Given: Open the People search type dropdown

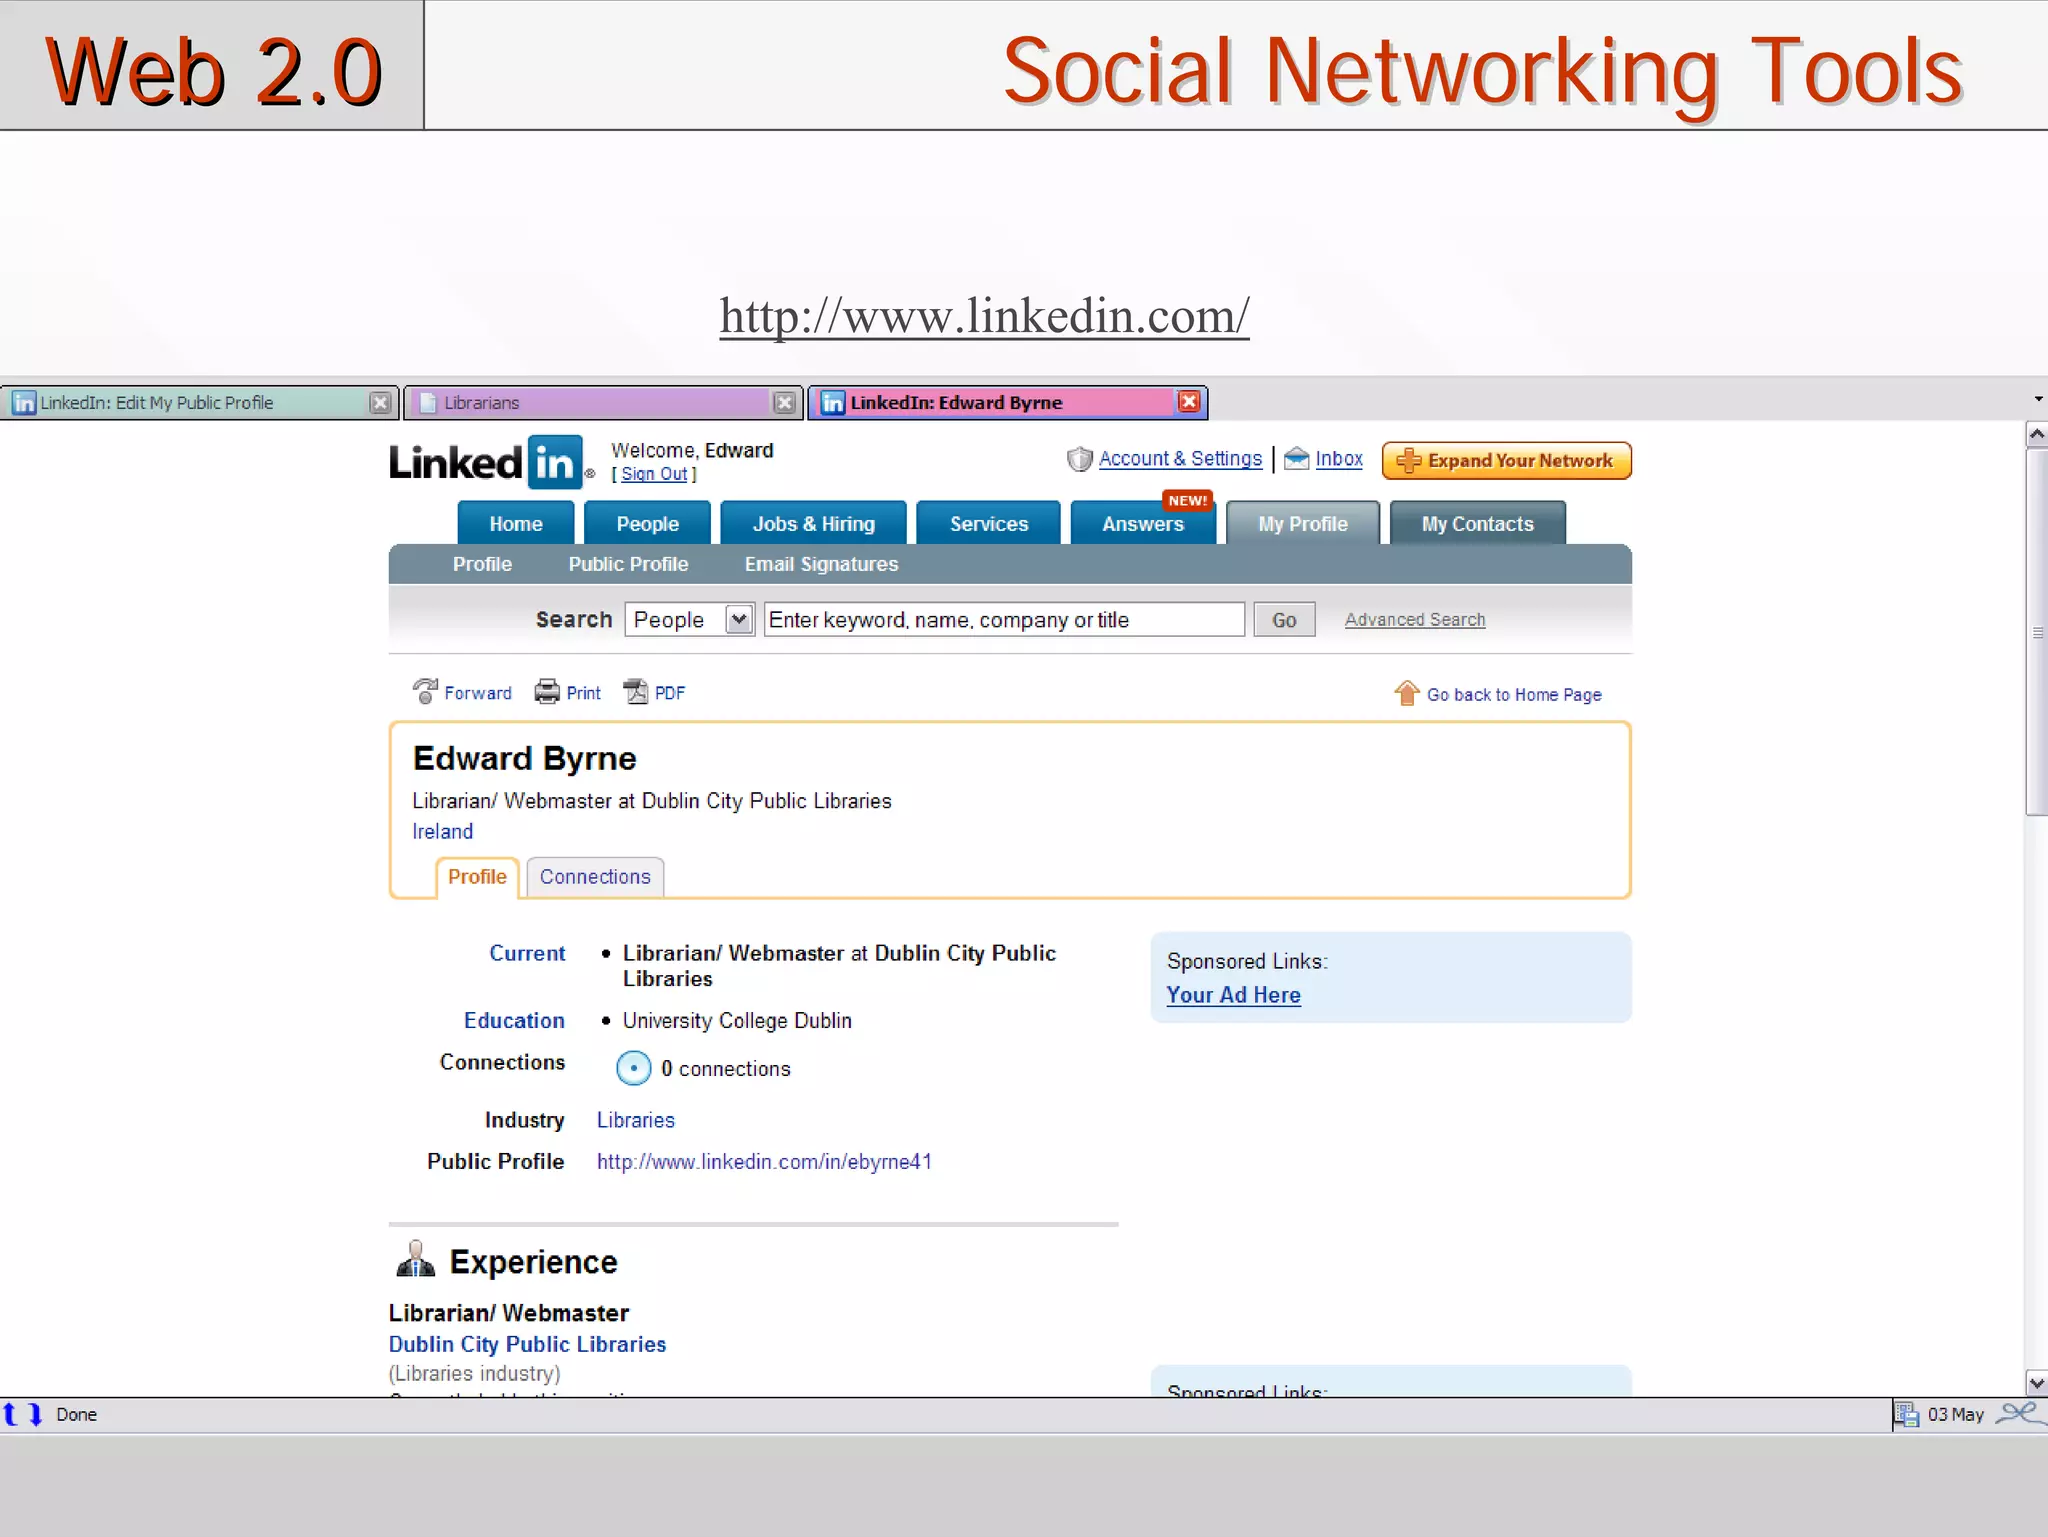Looking at the screenshot, I should [739, 620].
